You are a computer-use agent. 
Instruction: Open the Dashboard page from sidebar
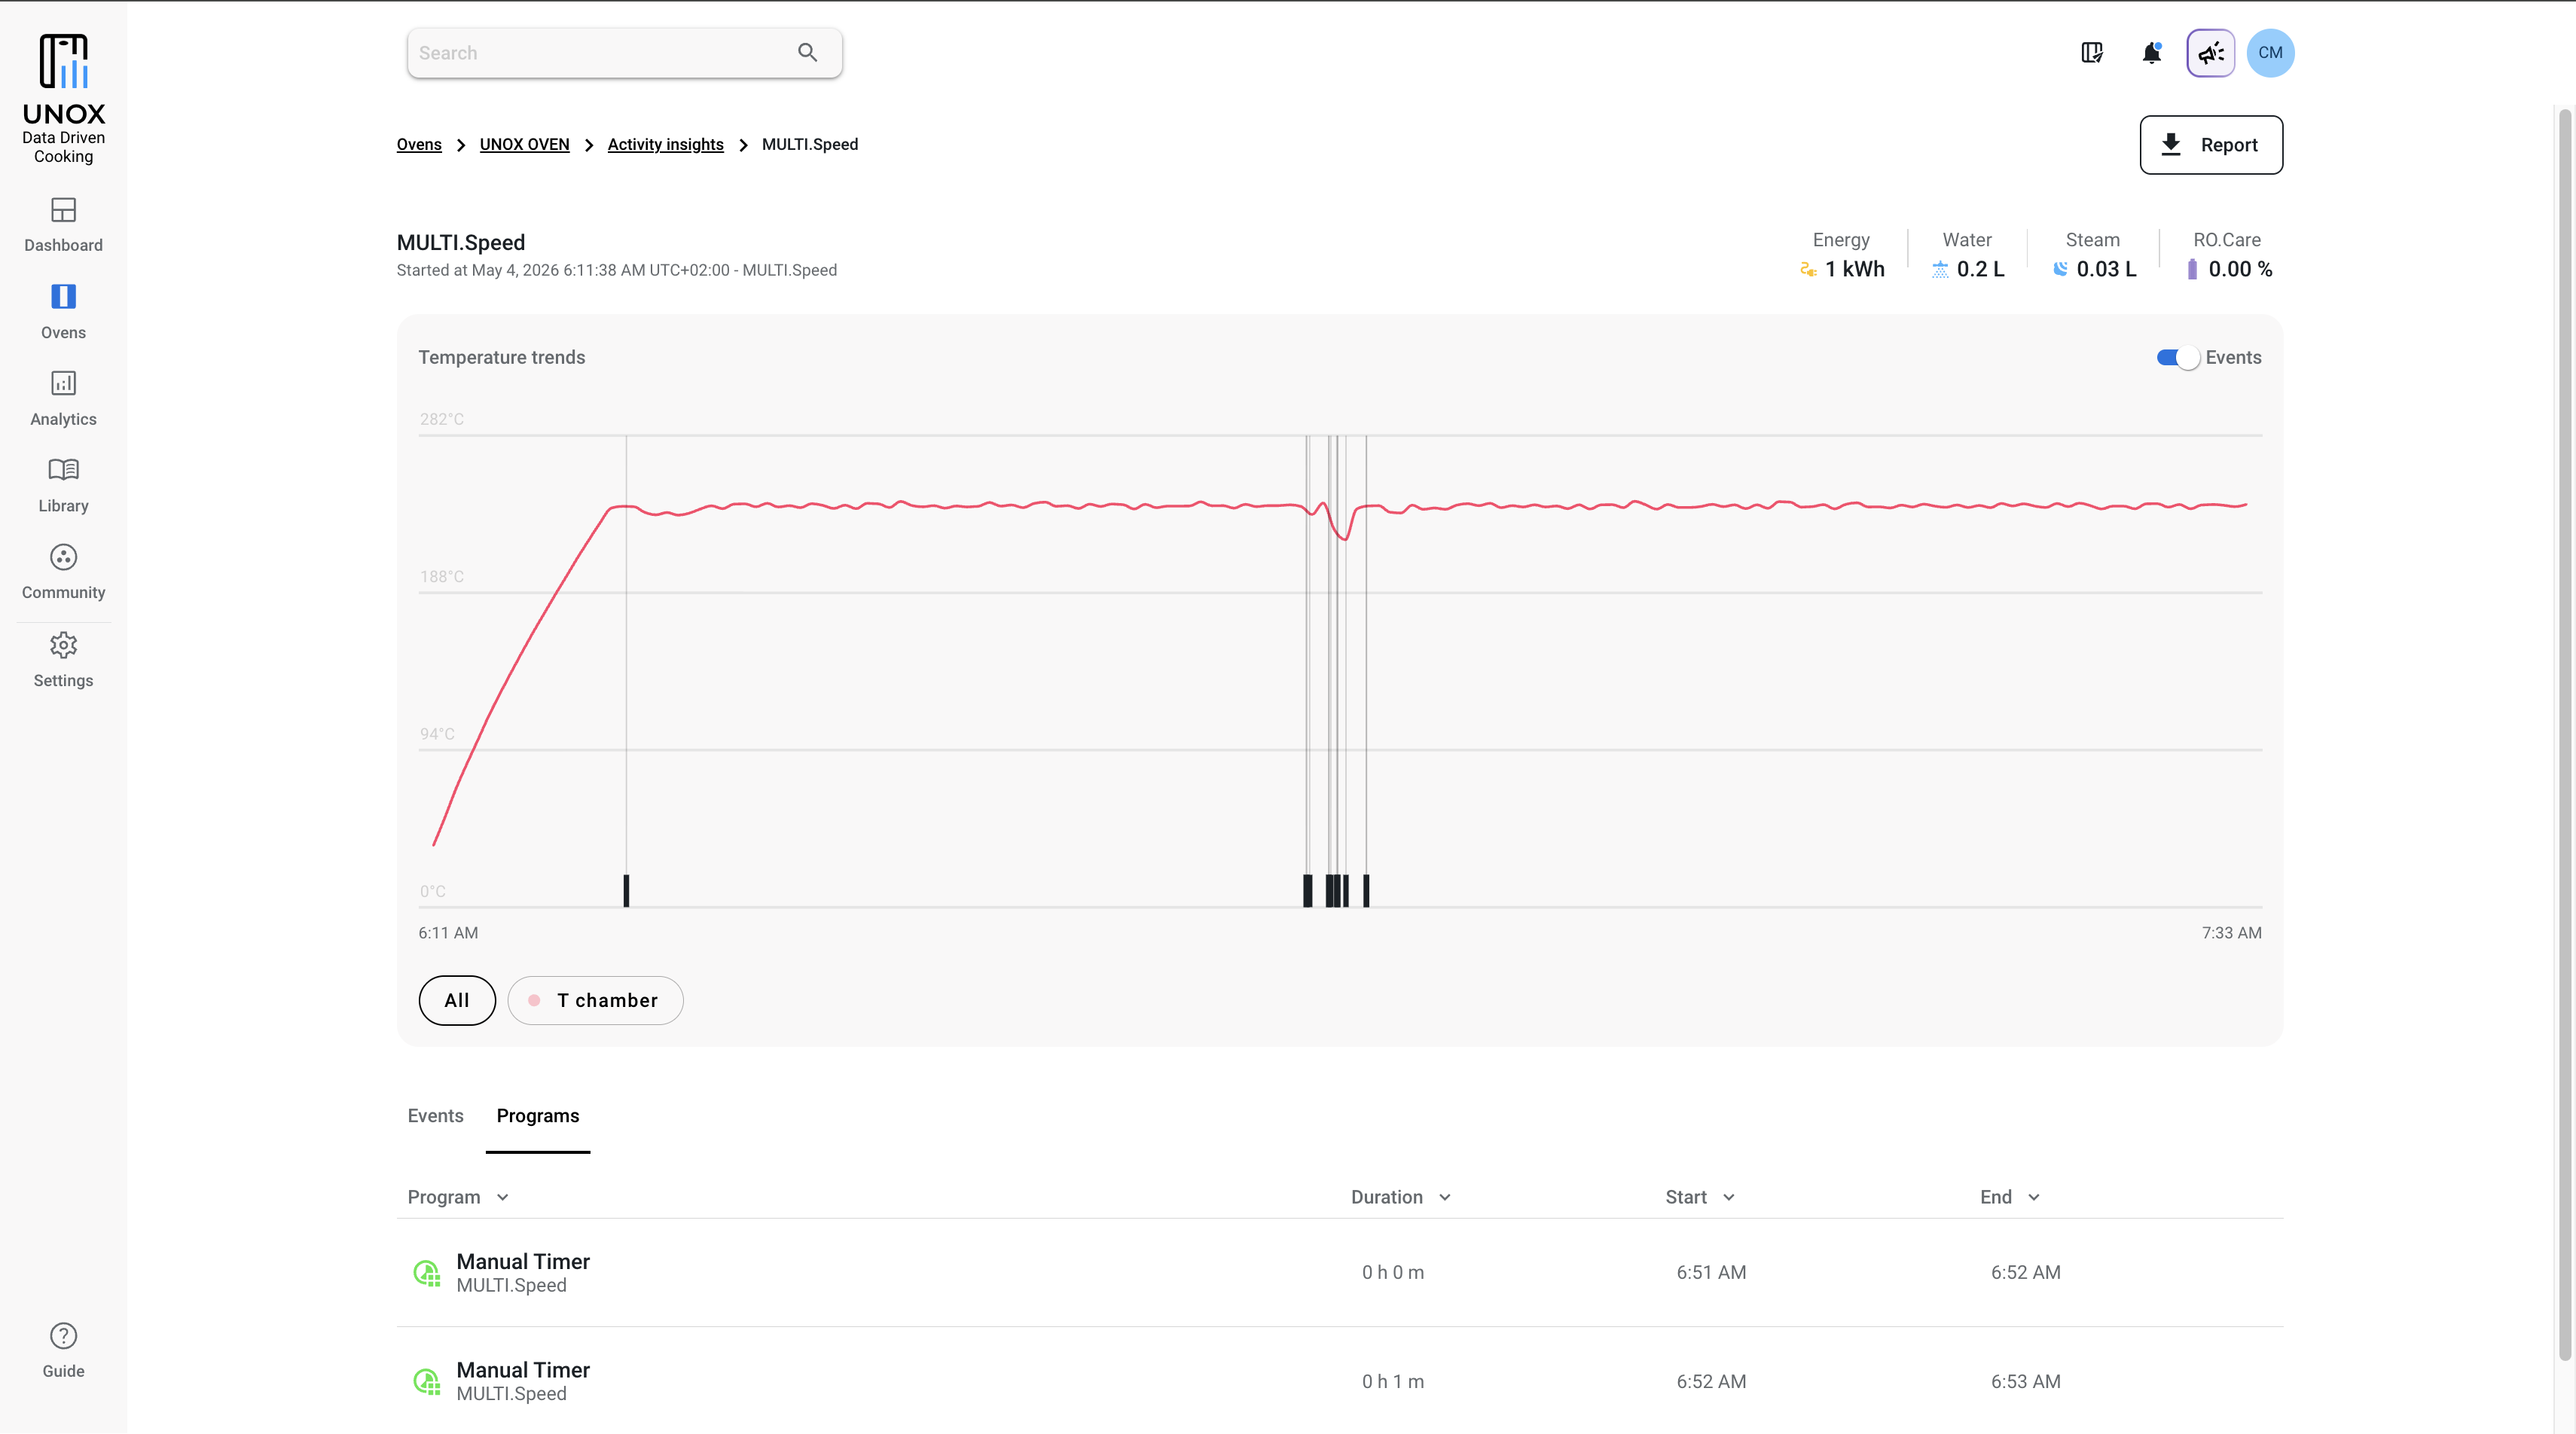pos(63,225)
